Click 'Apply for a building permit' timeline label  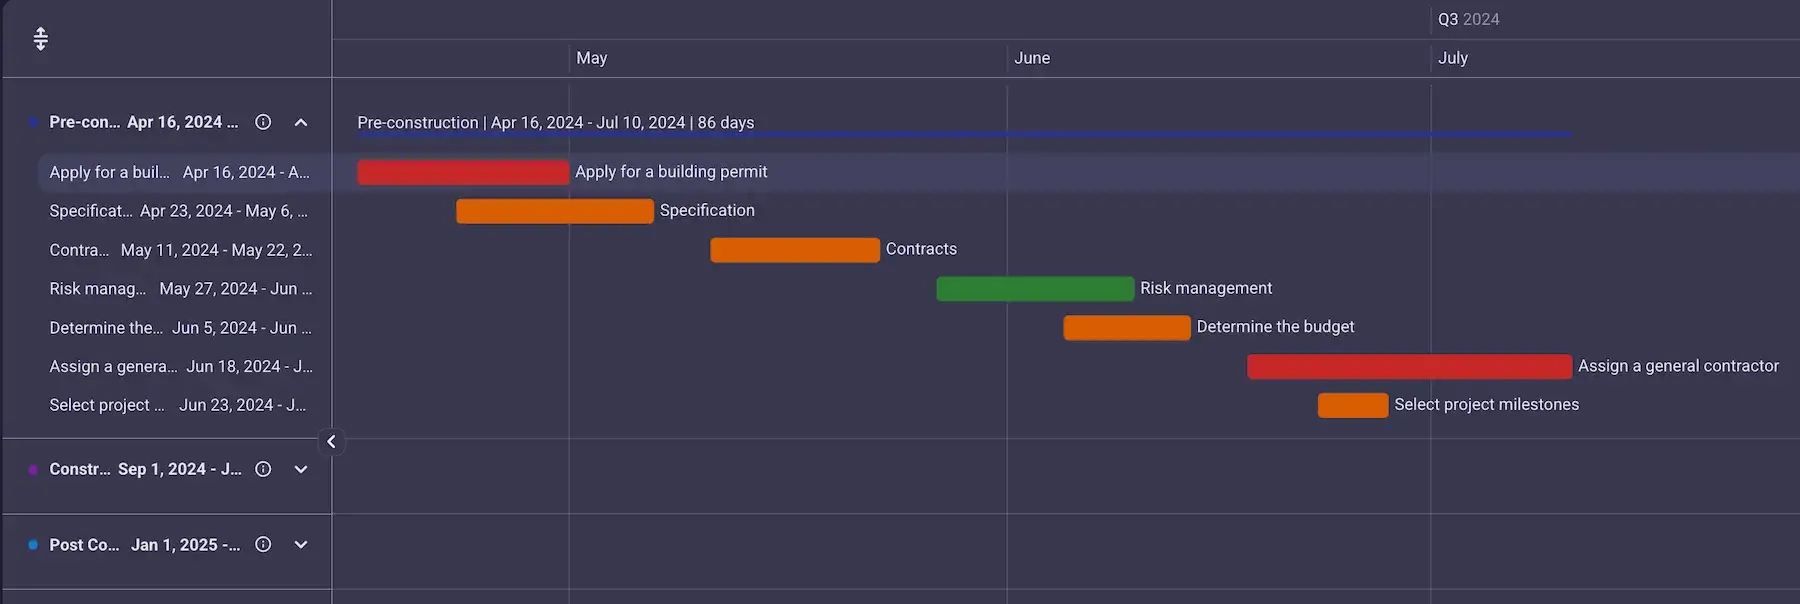[671, 172]
